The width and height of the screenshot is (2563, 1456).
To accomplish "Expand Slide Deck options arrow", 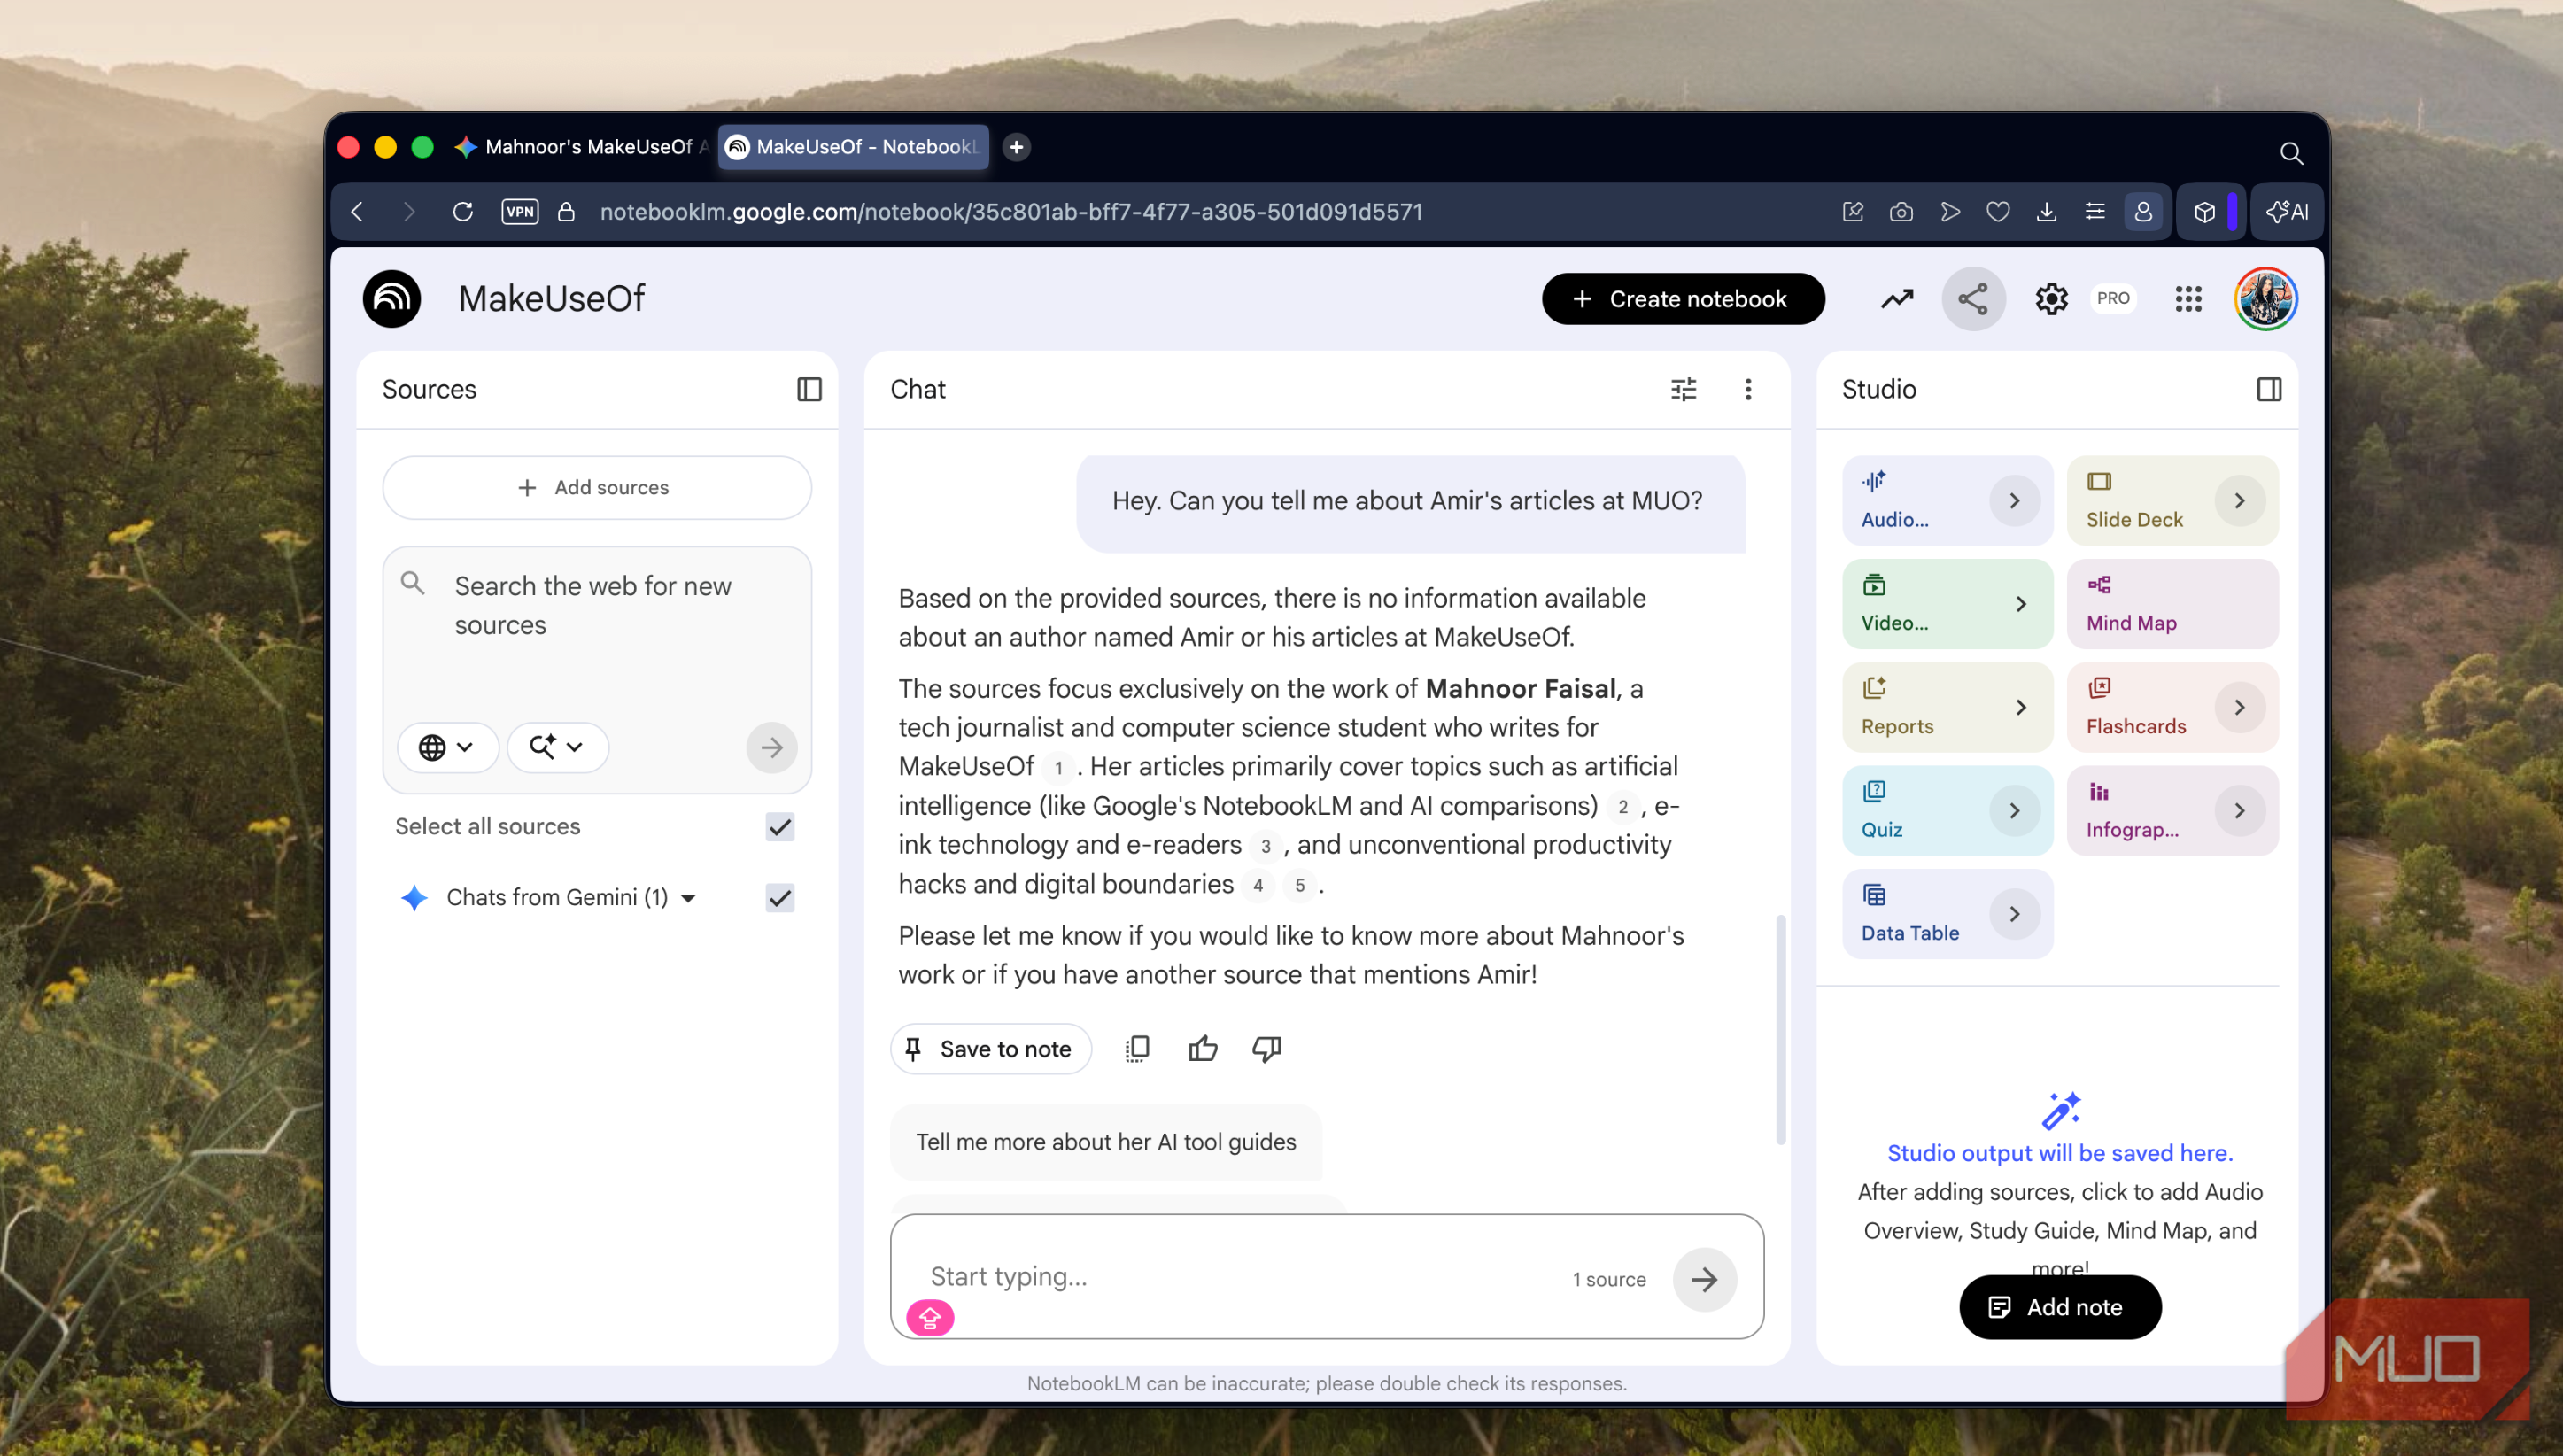I will tap(2239, 500).
